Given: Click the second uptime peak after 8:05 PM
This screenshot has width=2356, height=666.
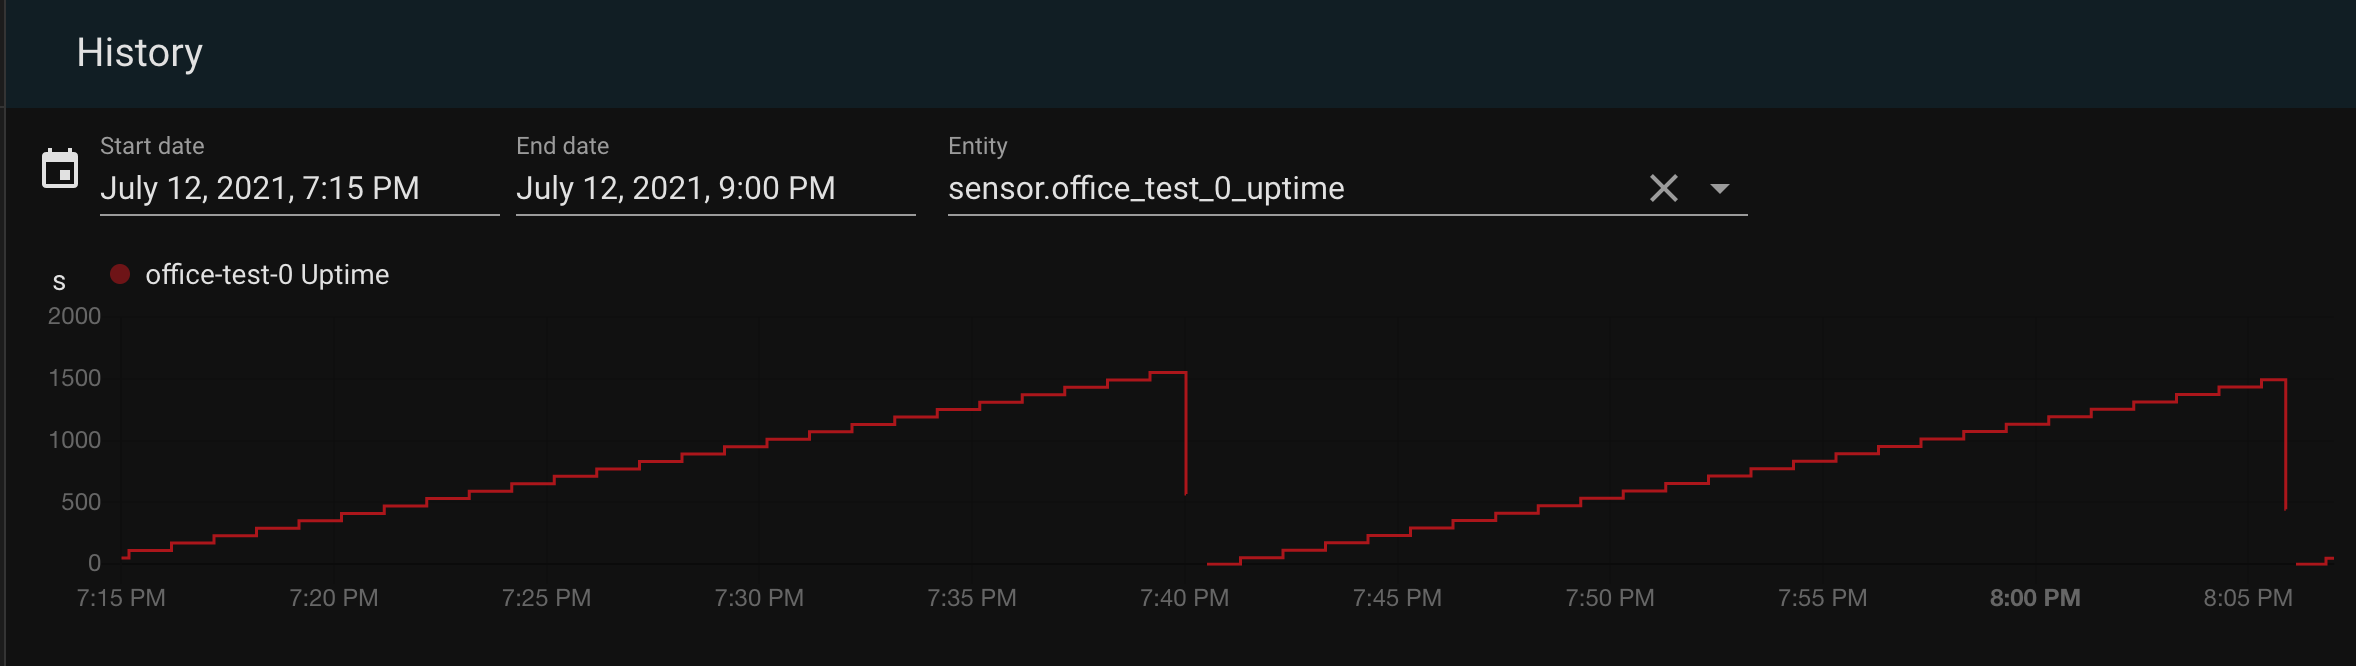Looking at the screenshot, I should point(2274,380).
